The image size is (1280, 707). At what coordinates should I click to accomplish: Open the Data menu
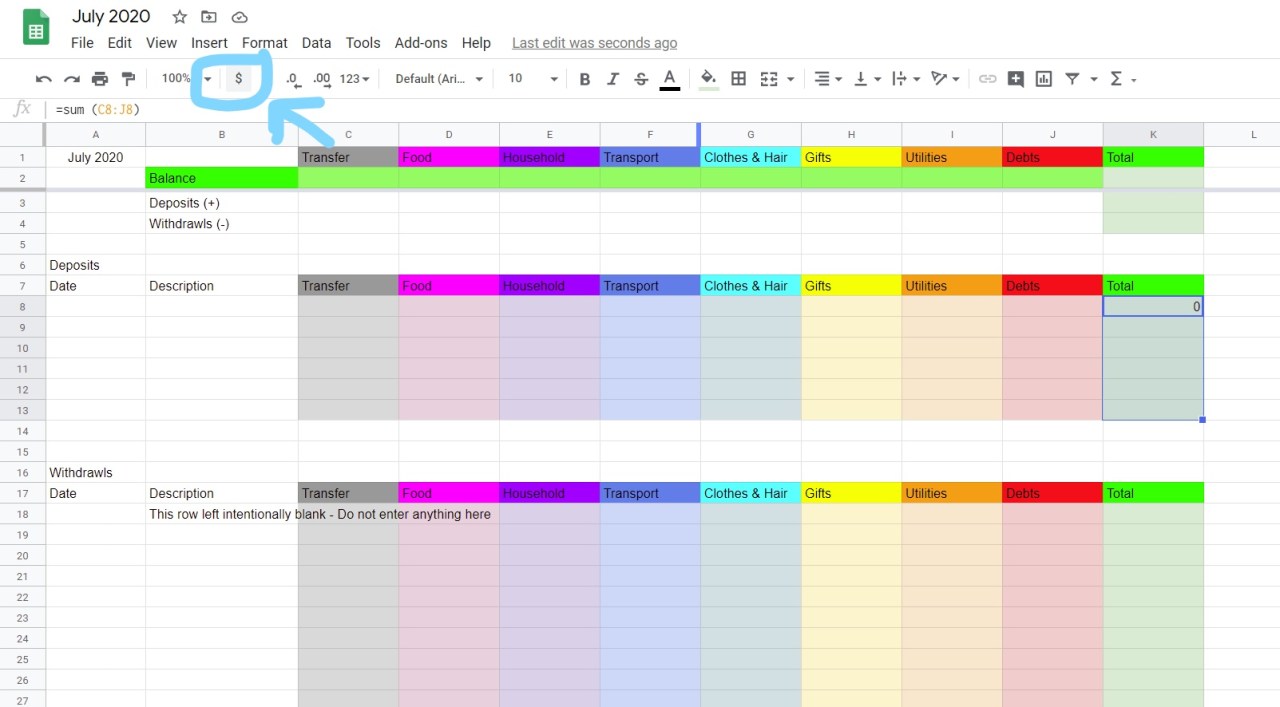(316, 43)
